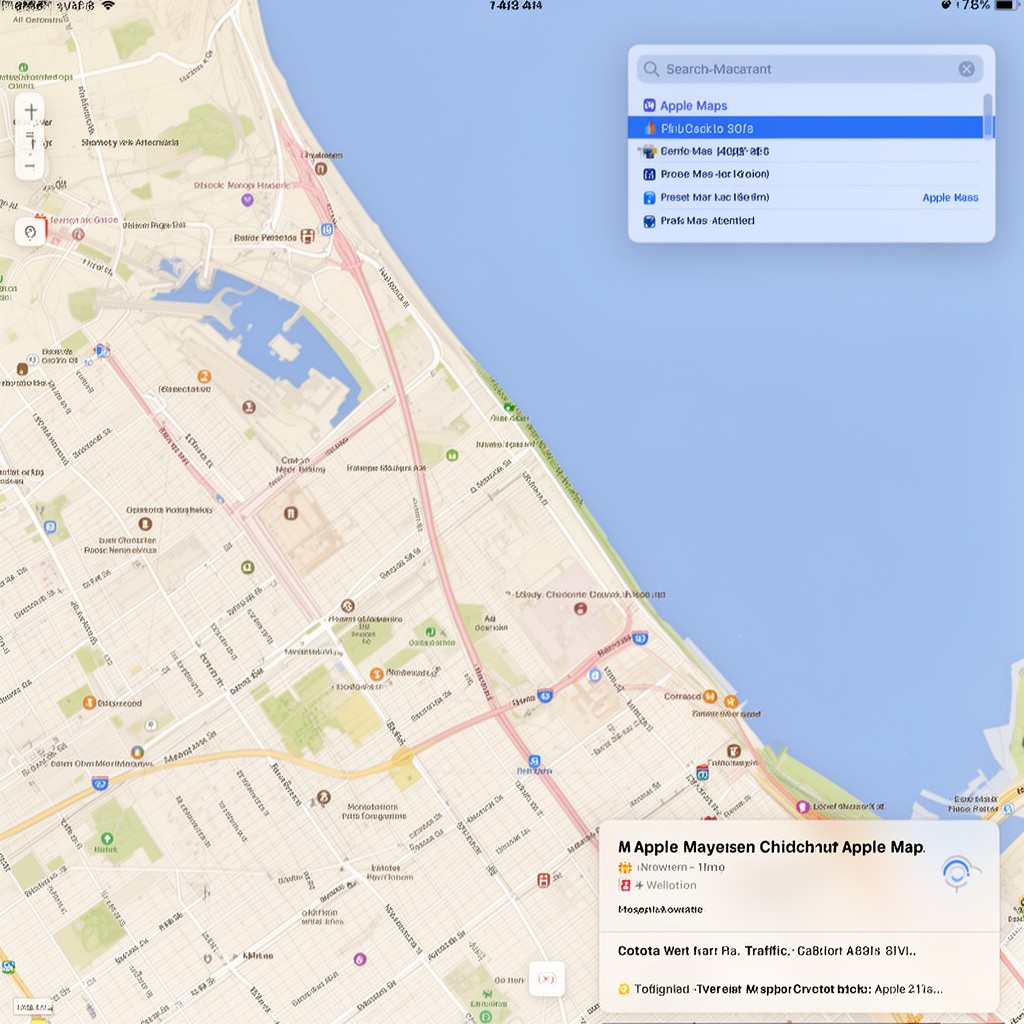Click green pin near Framepe Stioikprs label

[x=452, y=455]
